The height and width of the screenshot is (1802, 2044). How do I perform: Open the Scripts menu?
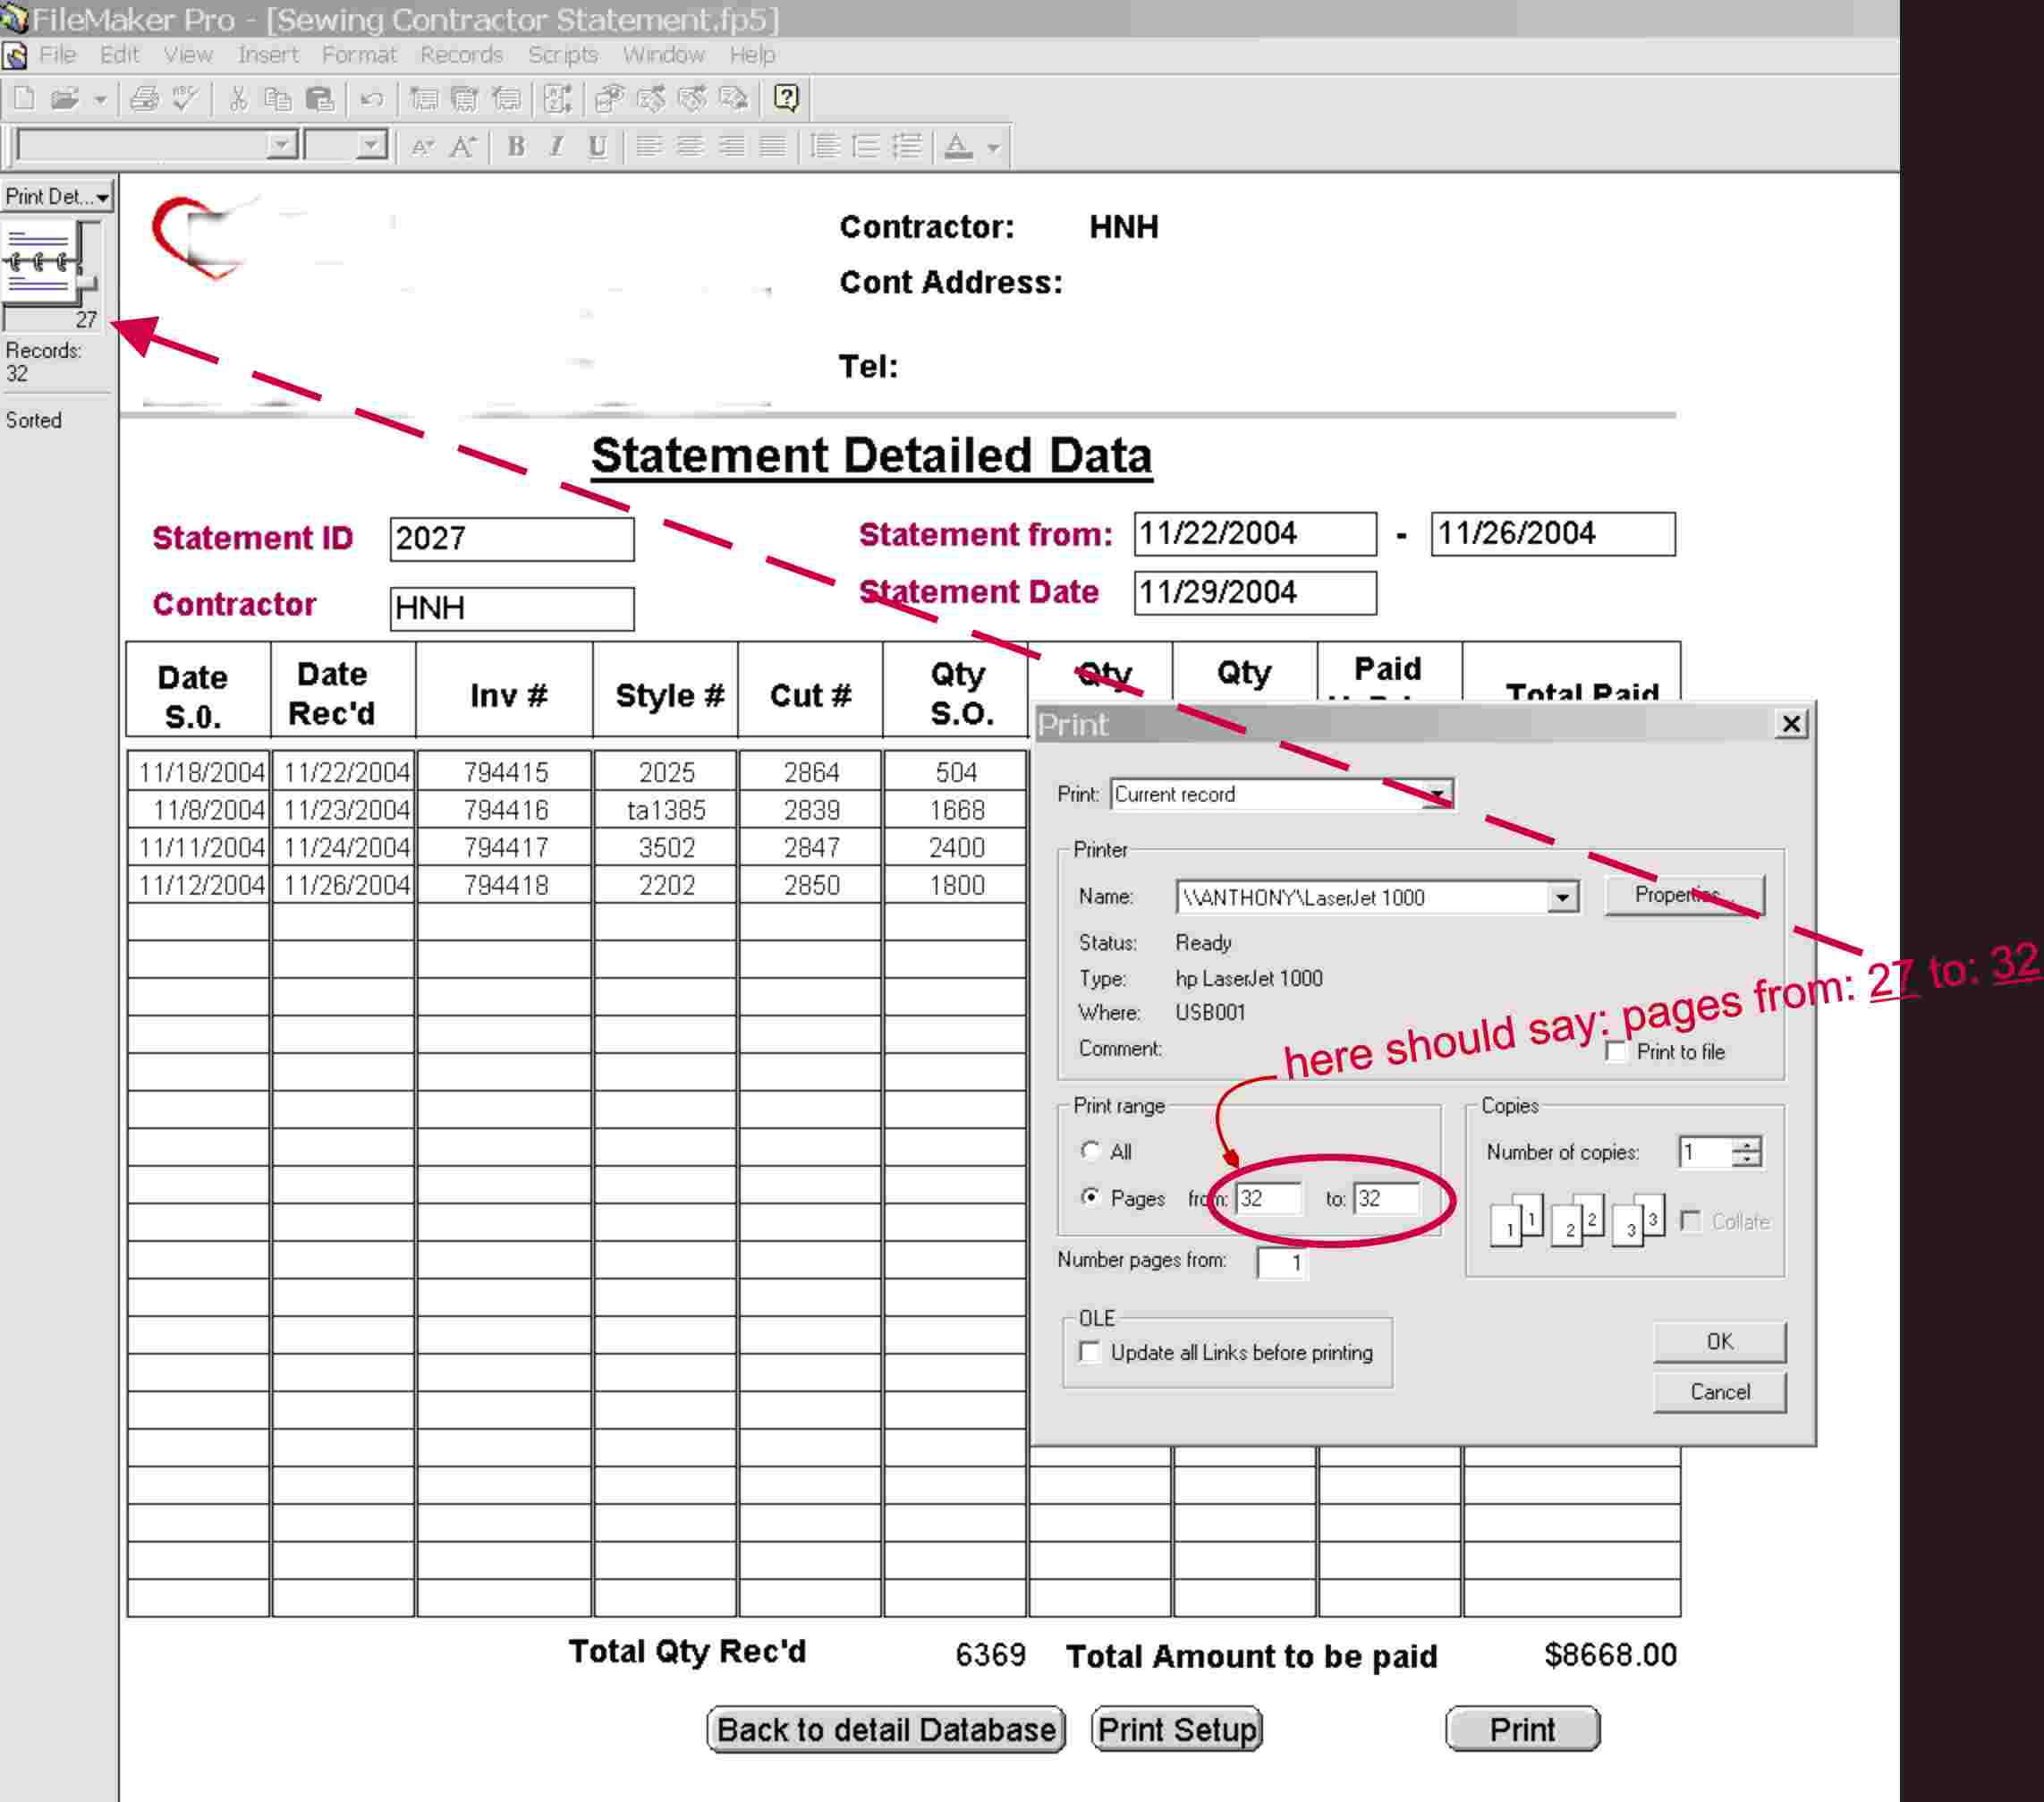[x=562, y=55]
